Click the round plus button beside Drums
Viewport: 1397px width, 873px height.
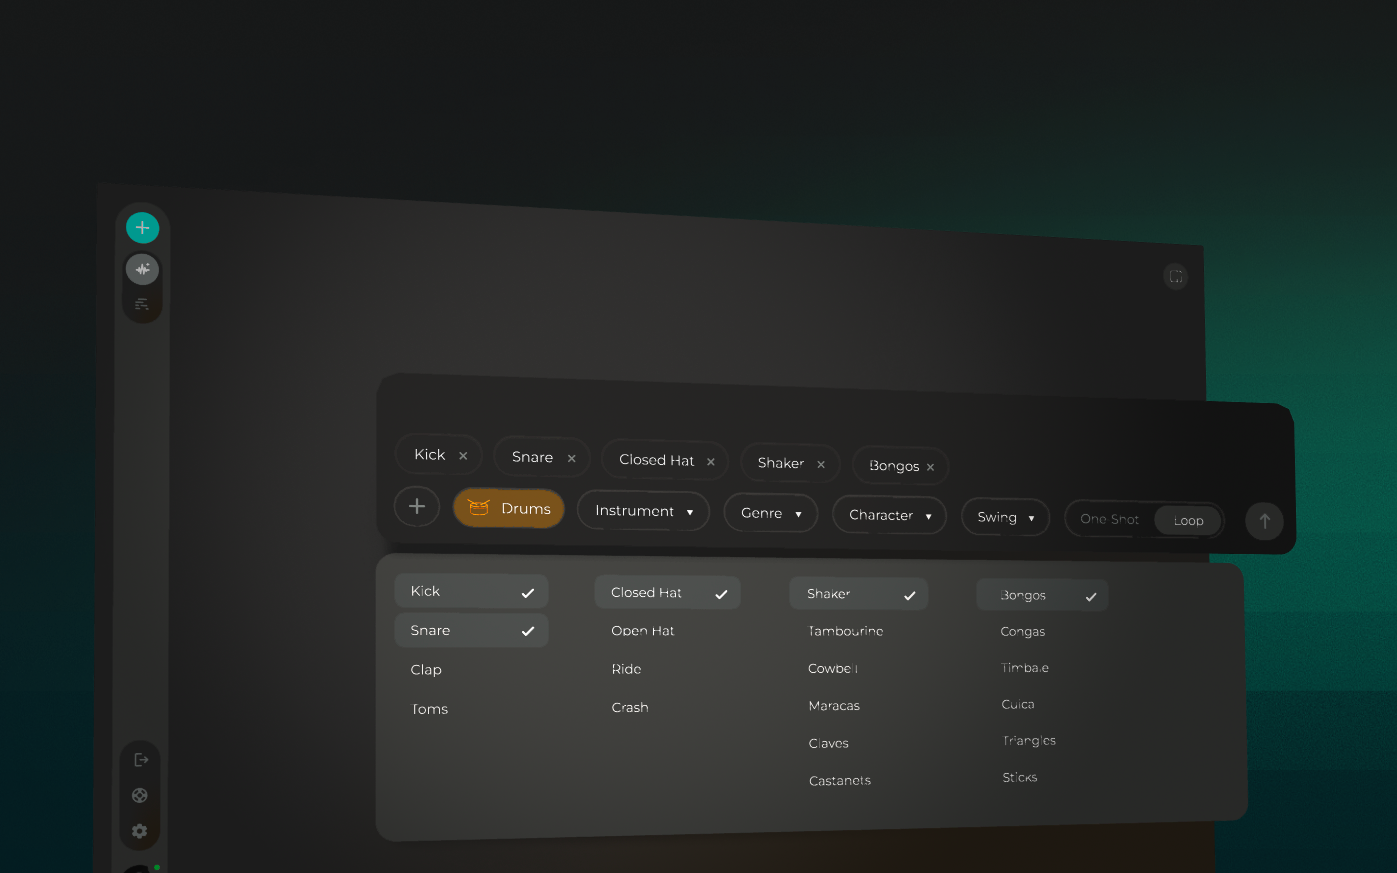pyautogui.click(x=417, y=506)
